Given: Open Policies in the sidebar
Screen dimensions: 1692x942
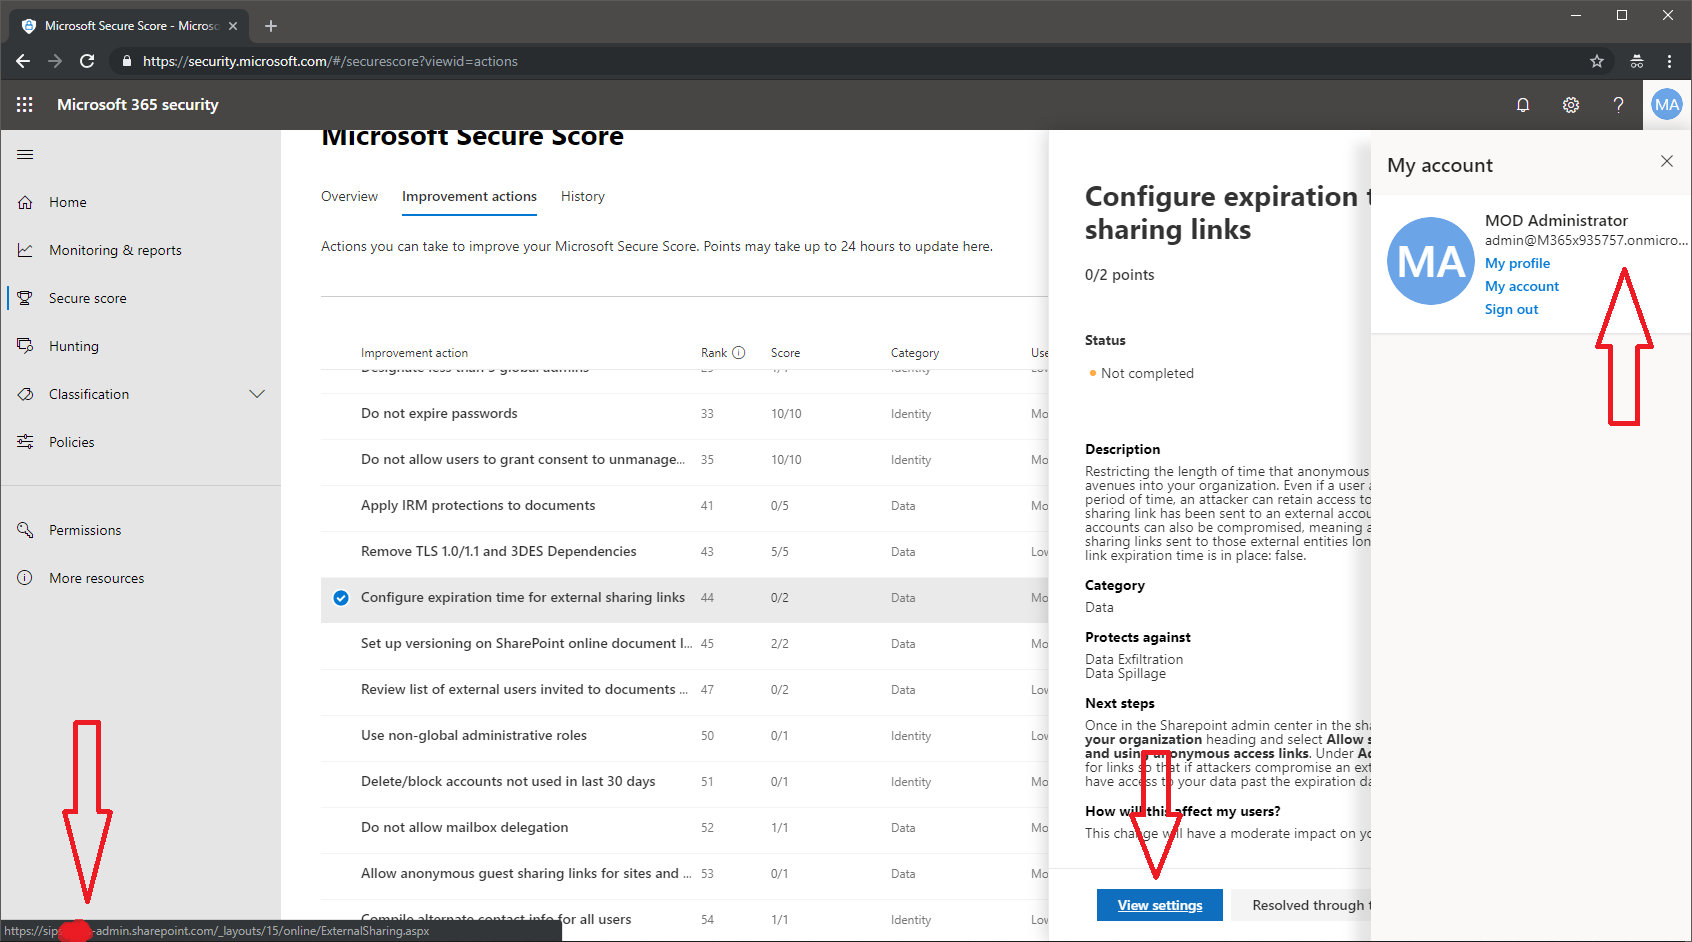Looking at the screenshot, I should 72,442.
